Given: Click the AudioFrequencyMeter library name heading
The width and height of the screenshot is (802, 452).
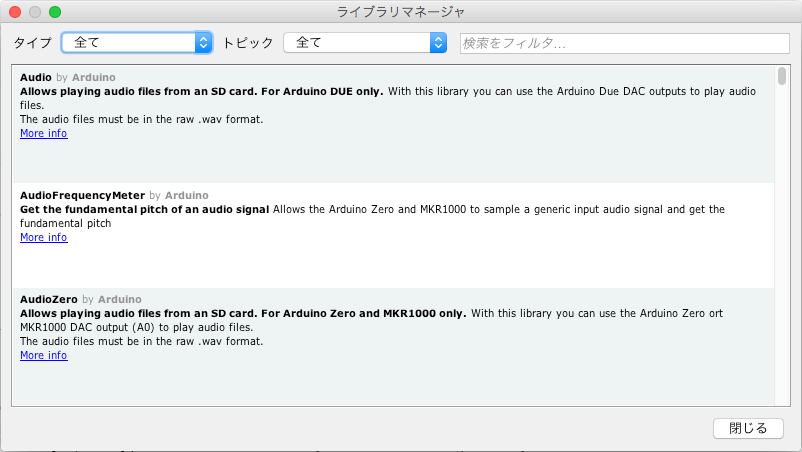Looking at the screenshot, I should pos(82,195).
